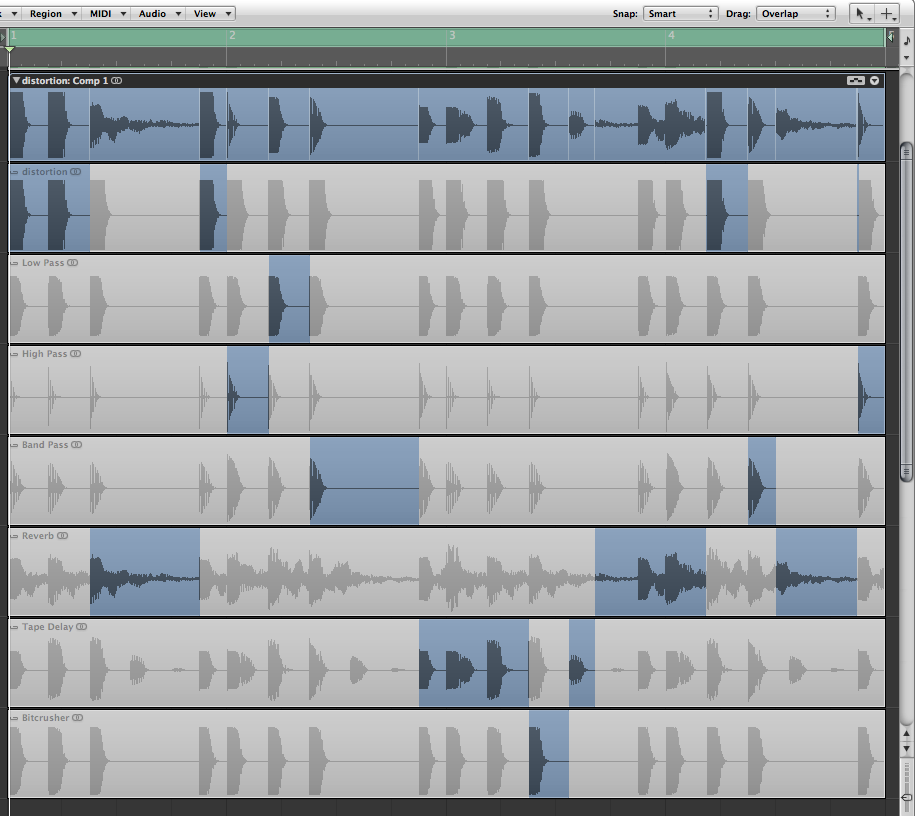This screenshot has width=915, height=816.
Task: Select the Reverb take's first highlighted comp section
Action: tap(145, 571)
